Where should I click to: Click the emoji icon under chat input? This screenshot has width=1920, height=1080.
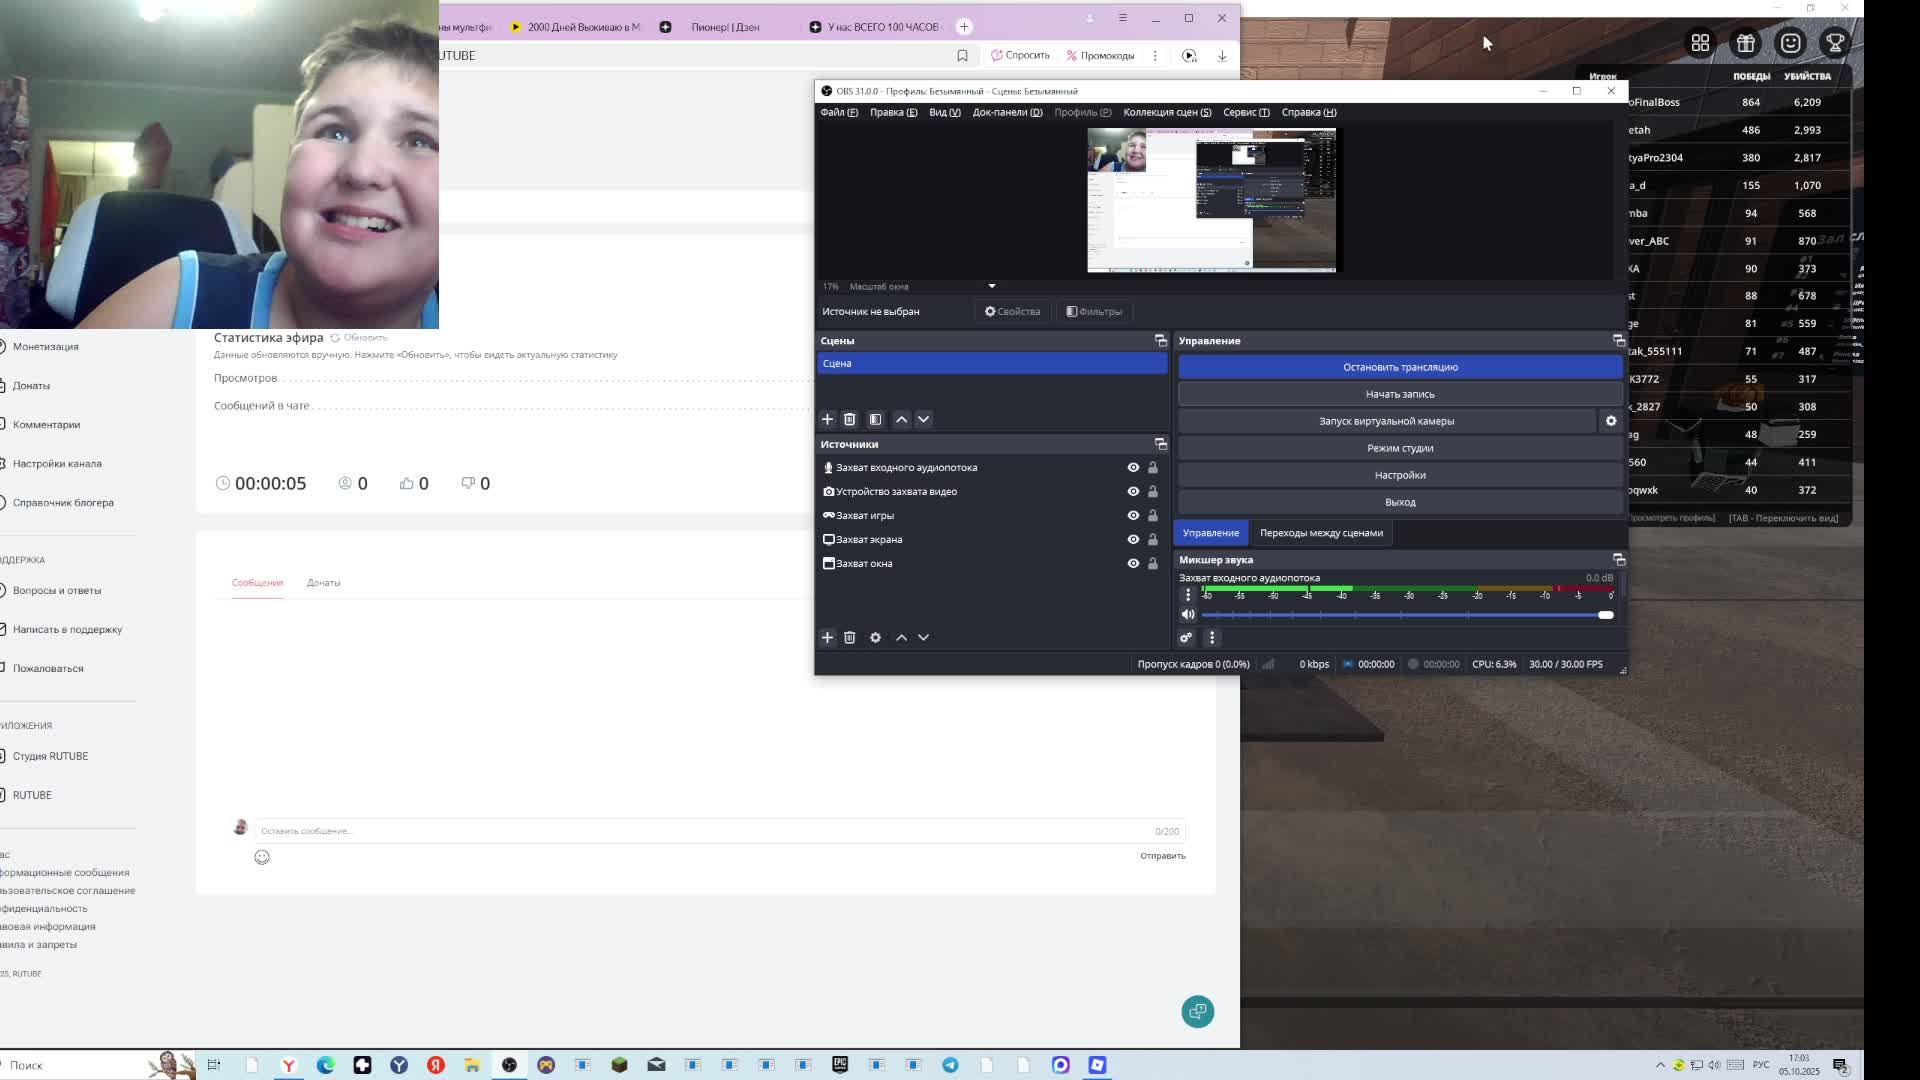[x=262, y=857]
